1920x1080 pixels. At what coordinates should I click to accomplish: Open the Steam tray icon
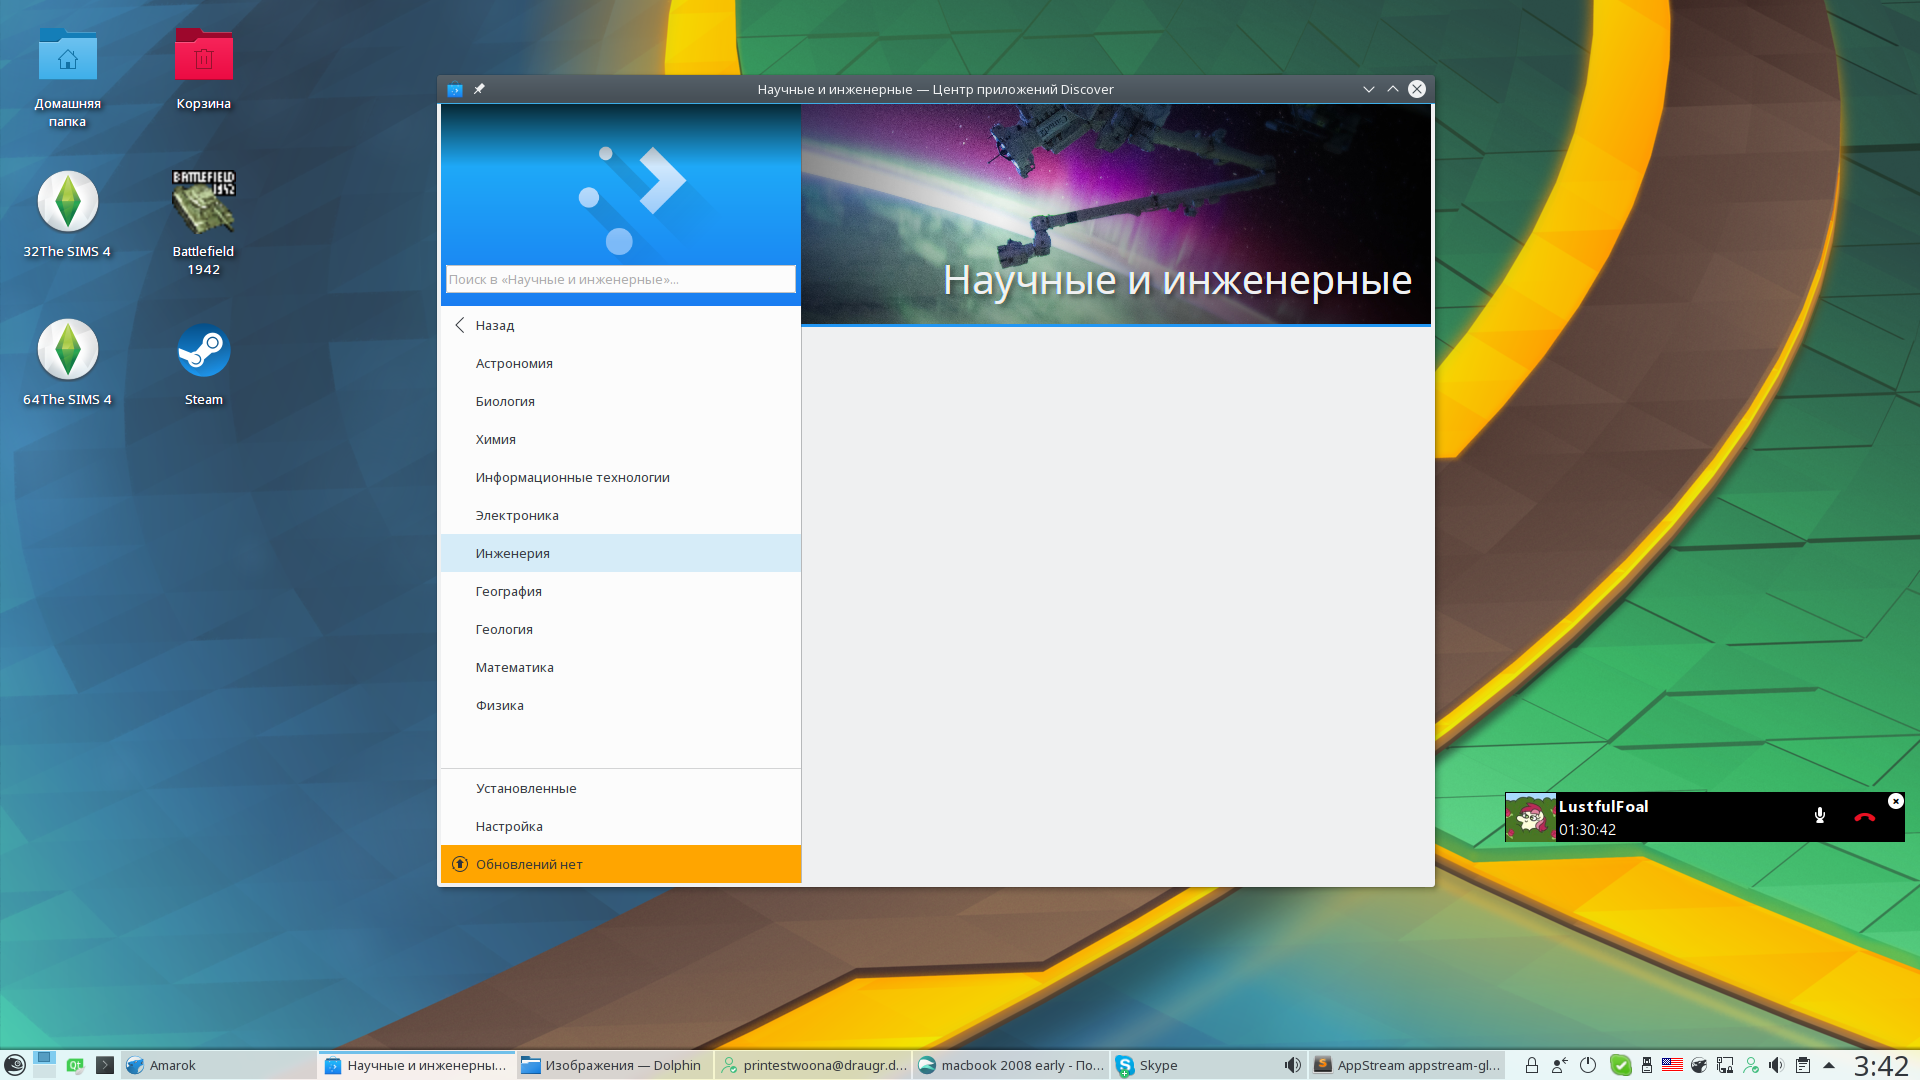(1699, 1065)
